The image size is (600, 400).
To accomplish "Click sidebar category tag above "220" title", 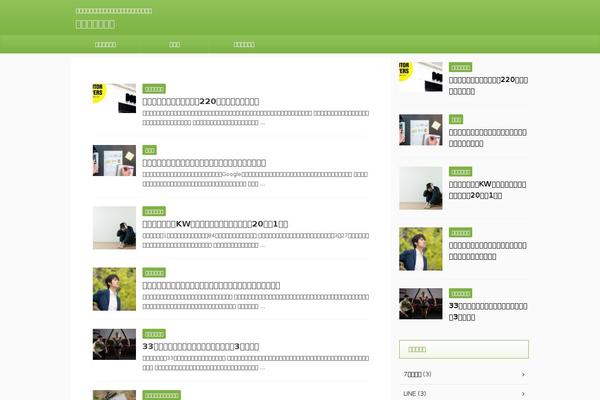I will (x=460, y=67).
